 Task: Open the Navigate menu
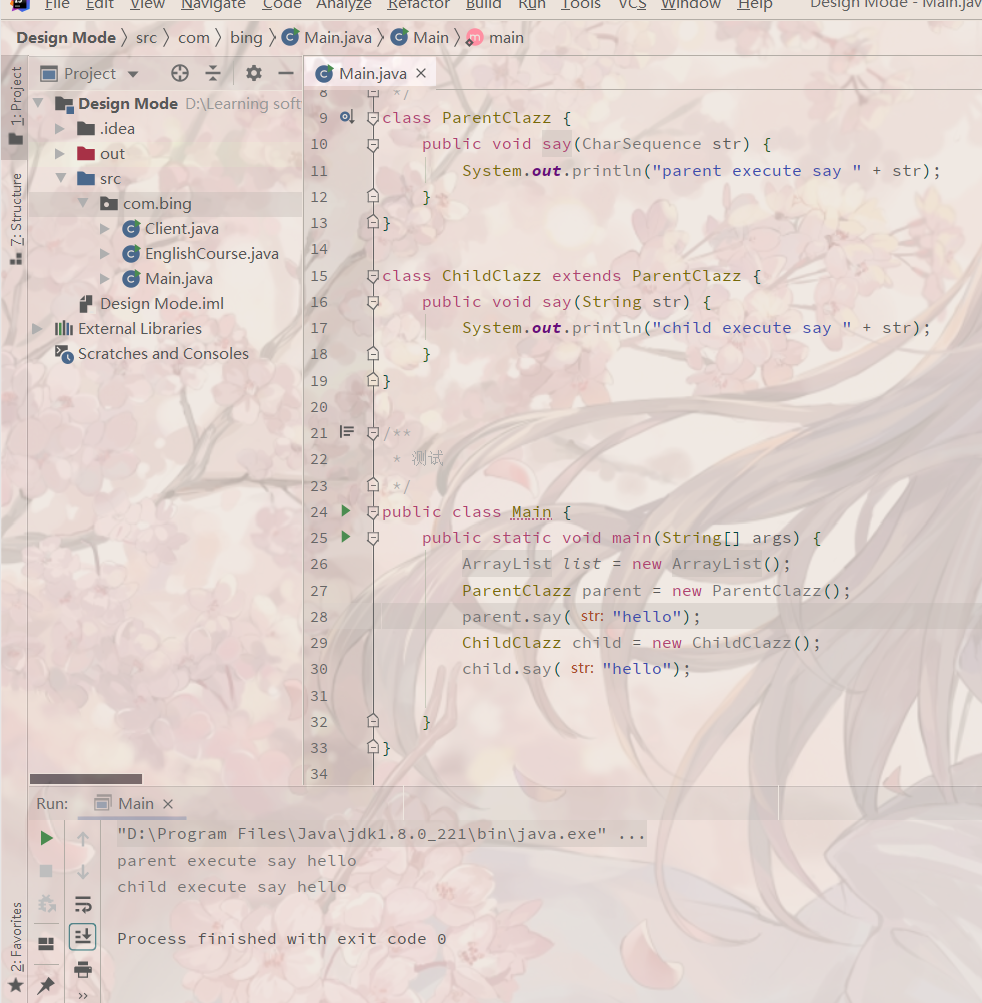(213, 5)
